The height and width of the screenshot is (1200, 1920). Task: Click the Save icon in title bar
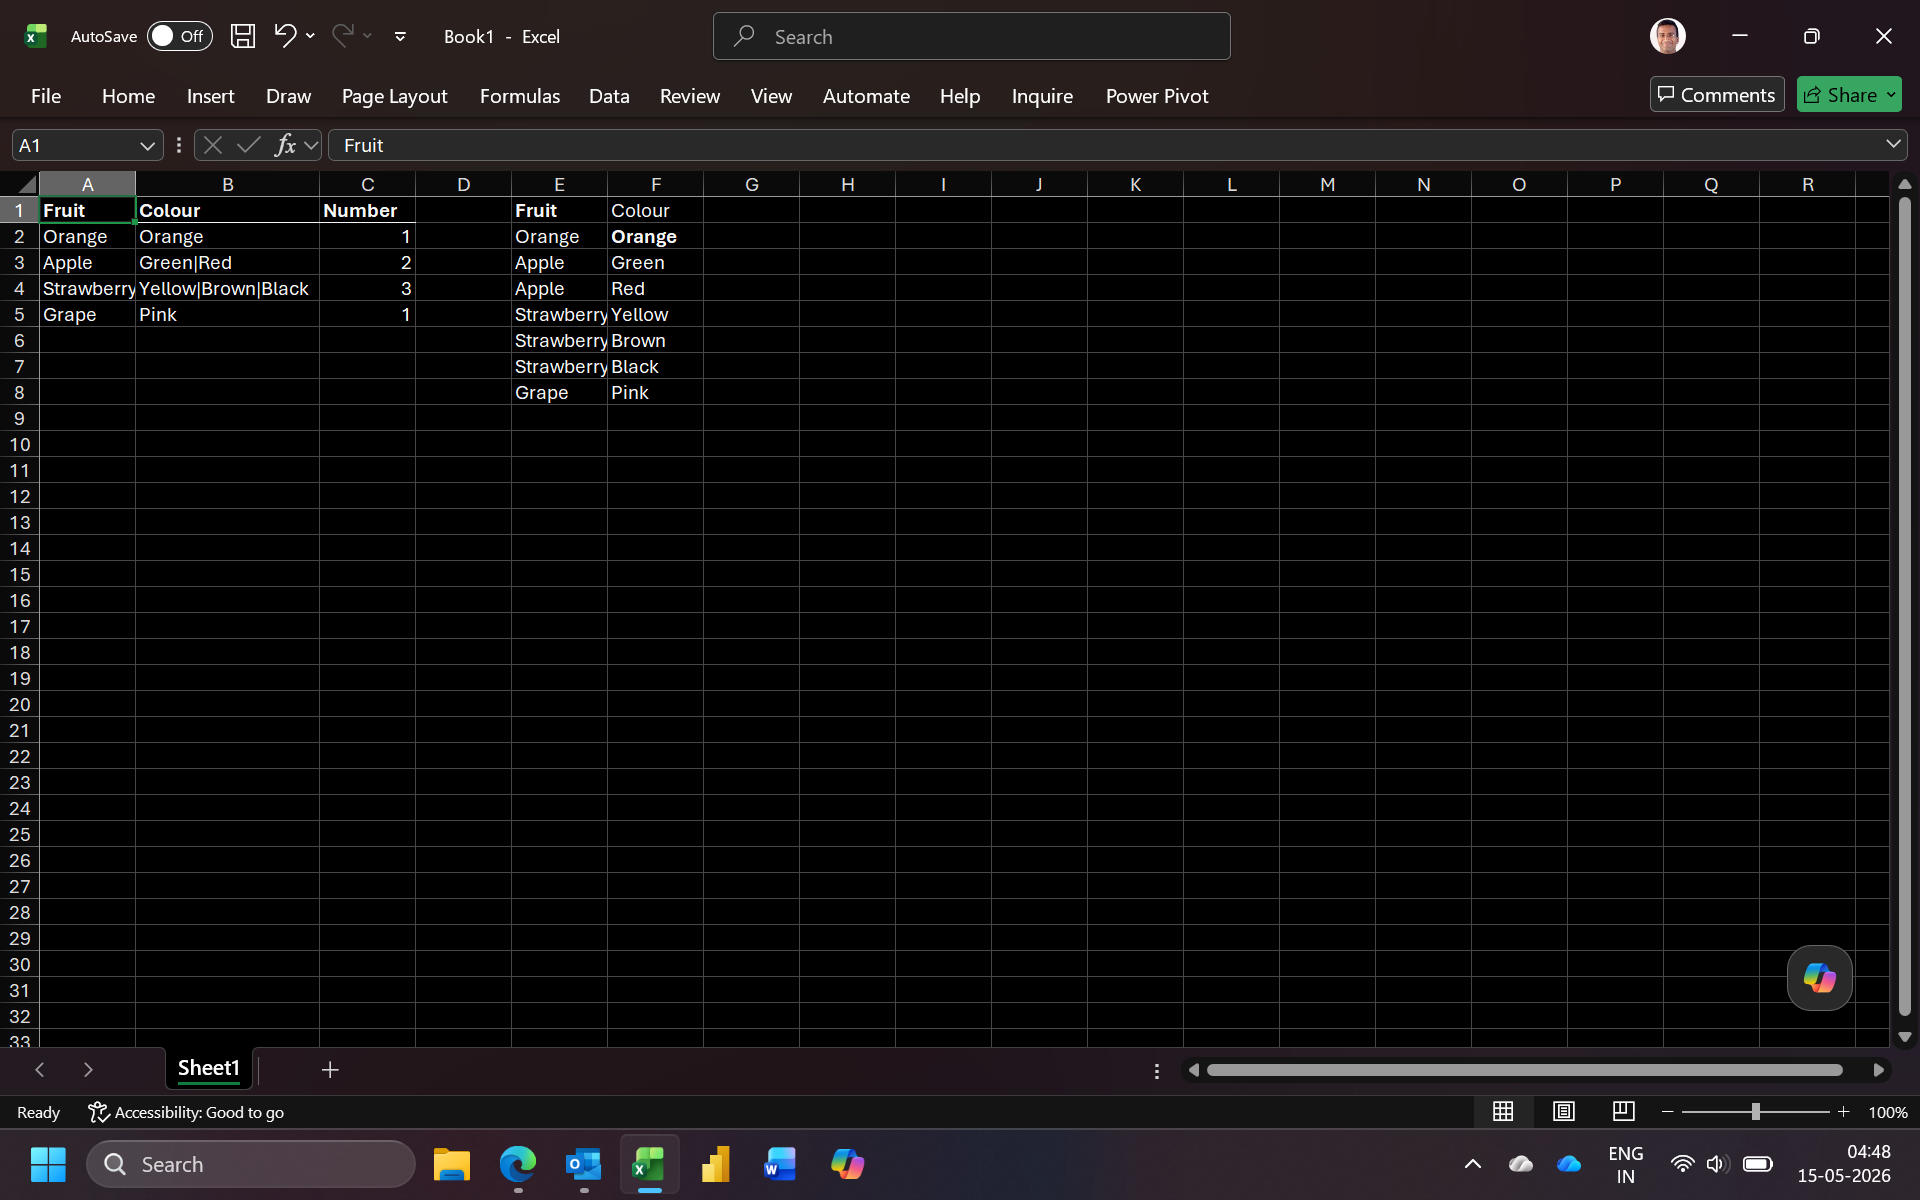243,37
